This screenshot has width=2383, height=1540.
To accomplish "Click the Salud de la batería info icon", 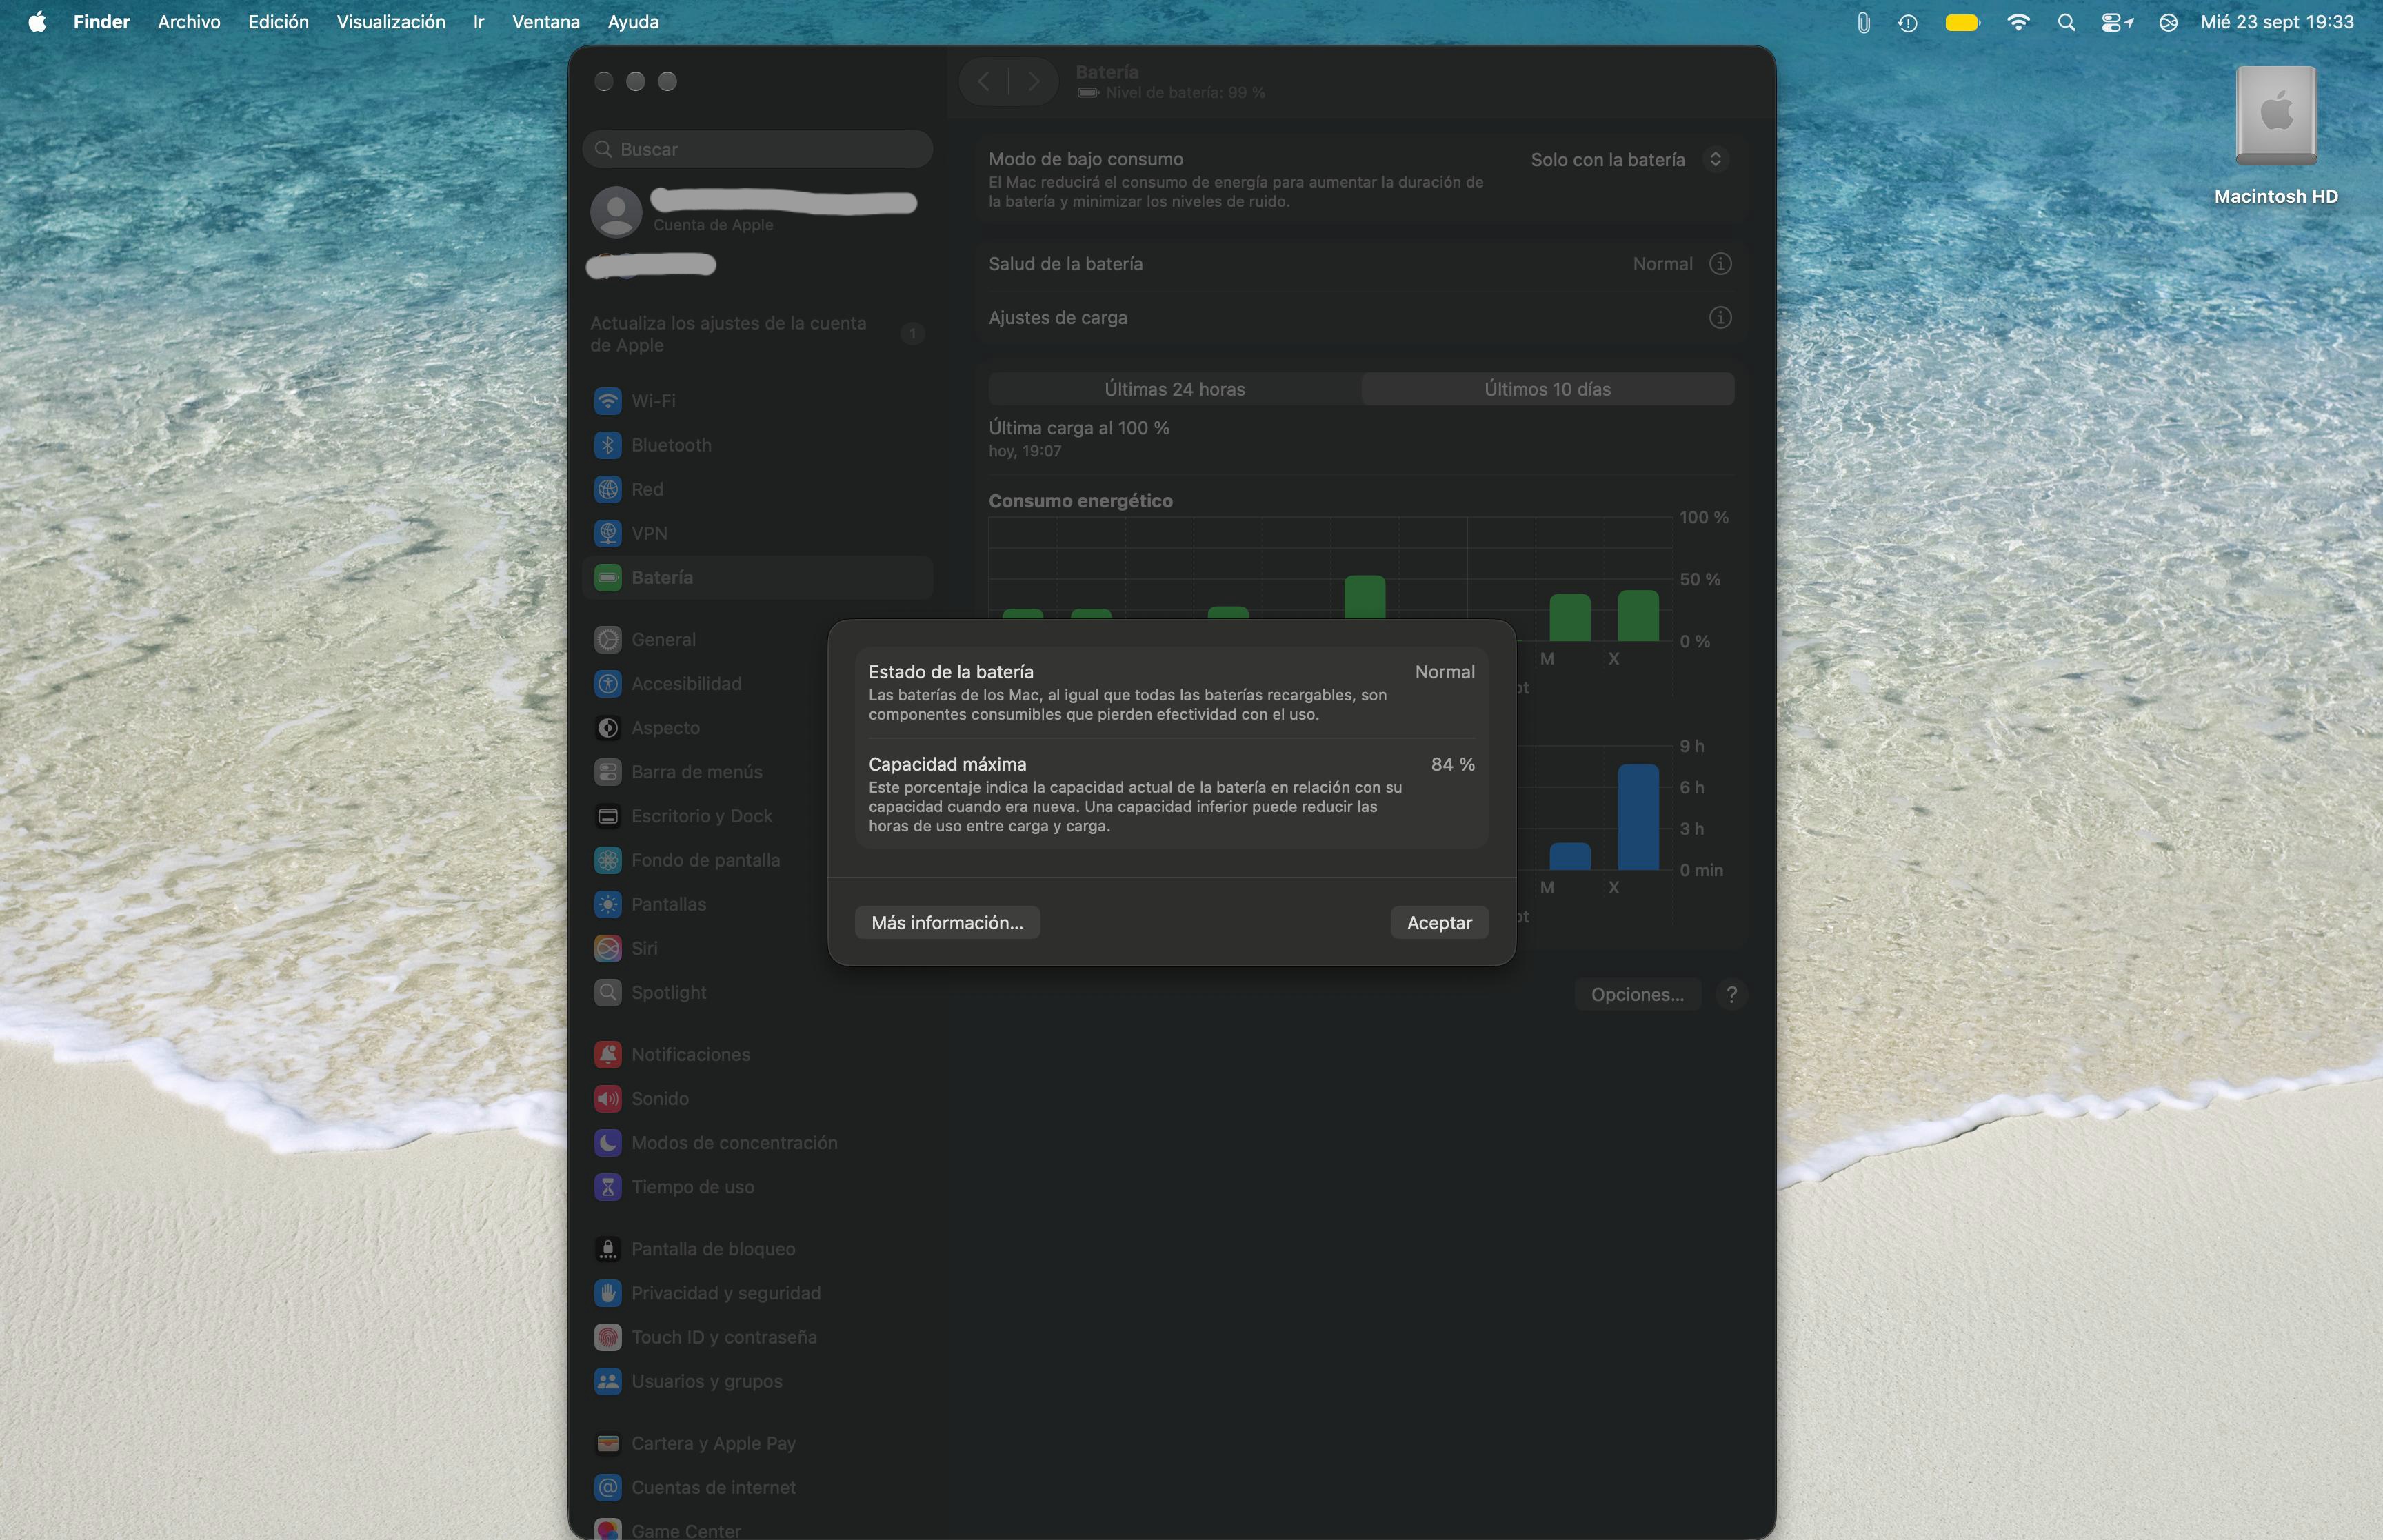I will (1720, 264).
